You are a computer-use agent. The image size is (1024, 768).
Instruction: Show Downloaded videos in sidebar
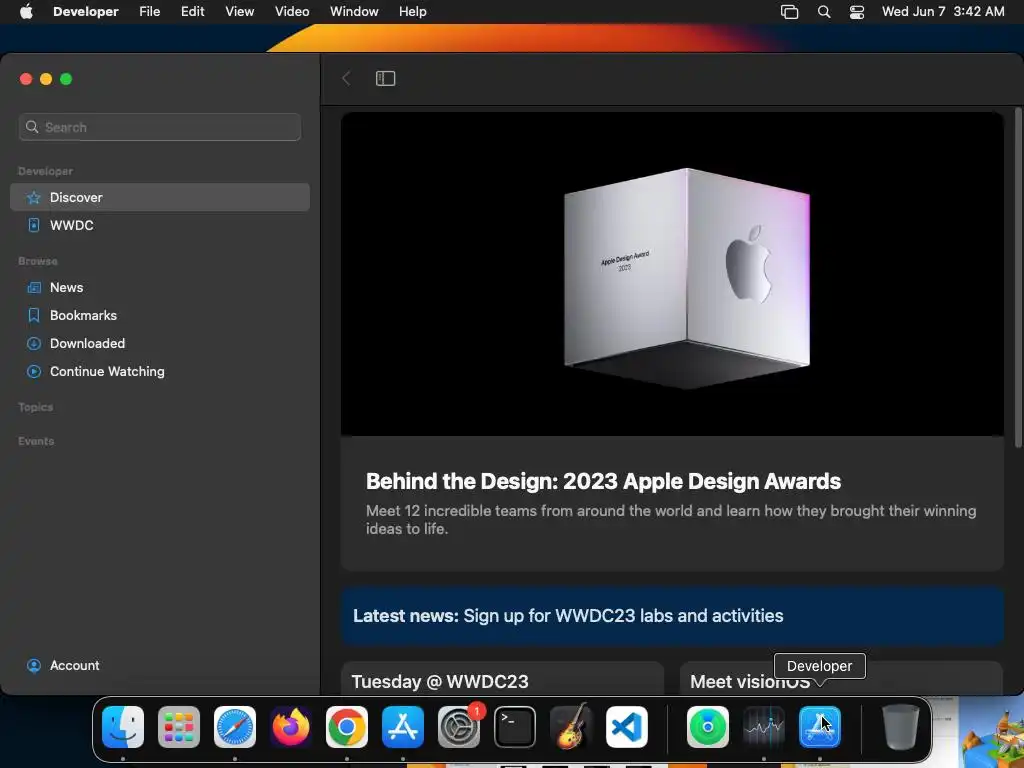pyautogui.click(x=160, y=344)
